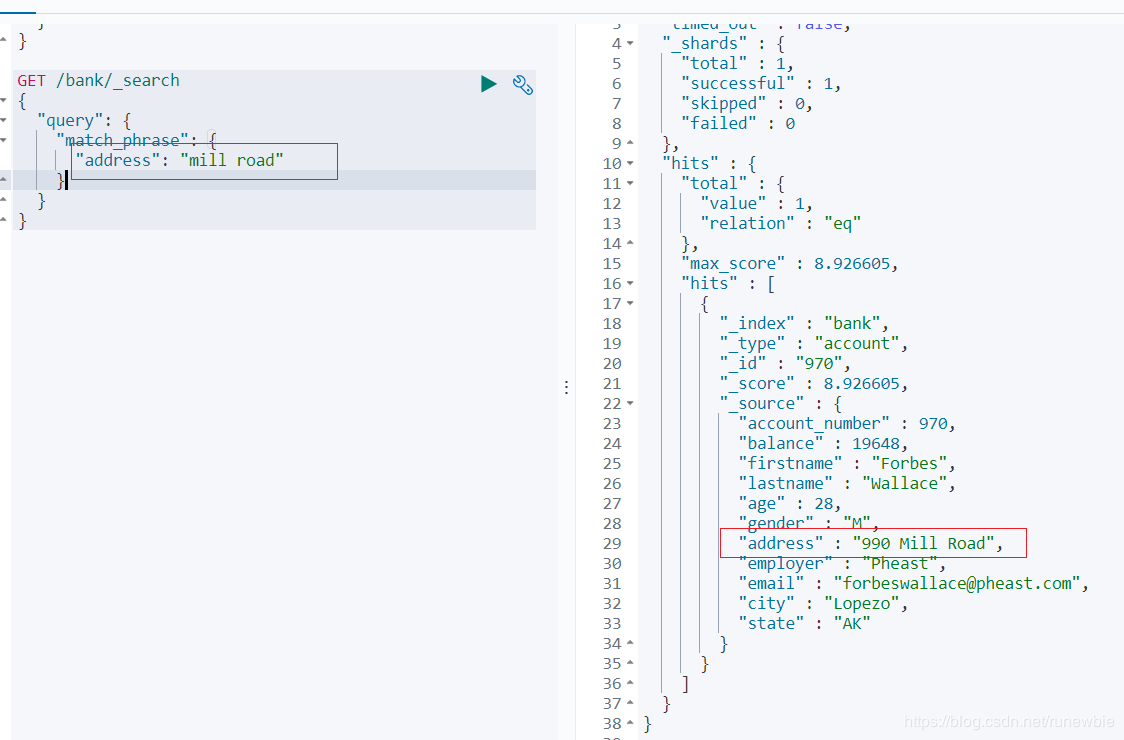Click "balance" : 19648 line
Viewport: 1124px width, 740px height.
[x=824, y=444]
